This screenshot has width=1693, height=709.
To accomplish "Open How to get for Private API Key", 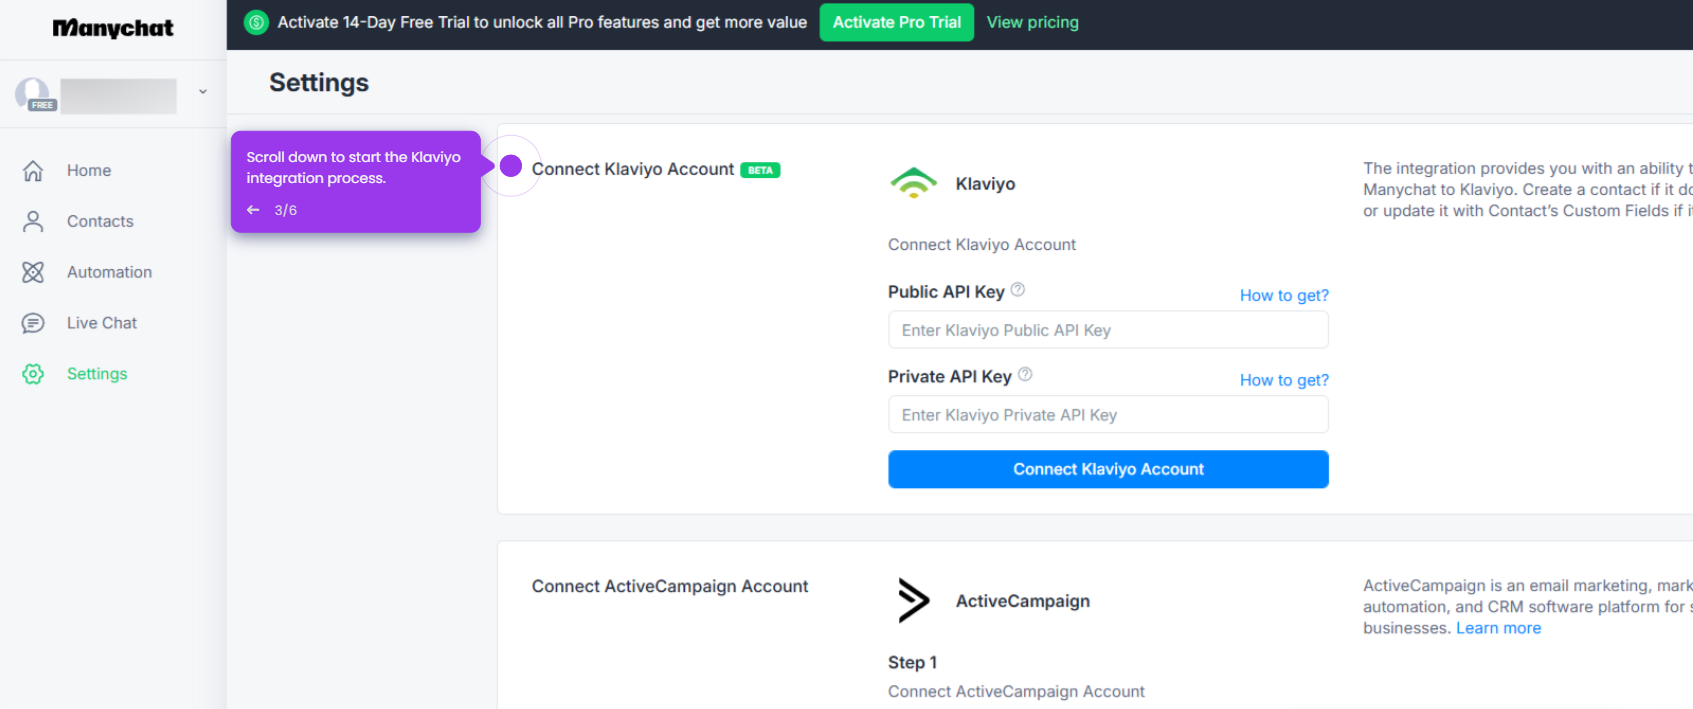I will [1284, 380].
